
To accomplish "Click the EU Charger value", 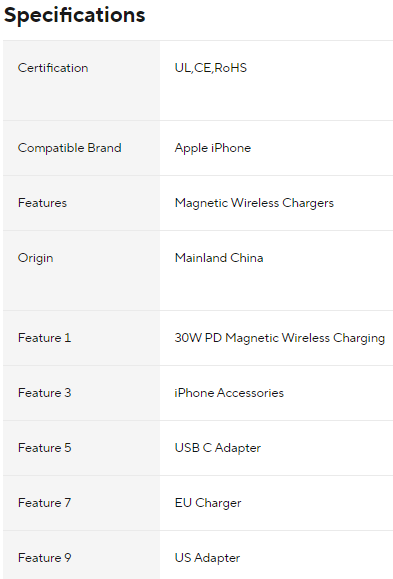I will point(208,503).
